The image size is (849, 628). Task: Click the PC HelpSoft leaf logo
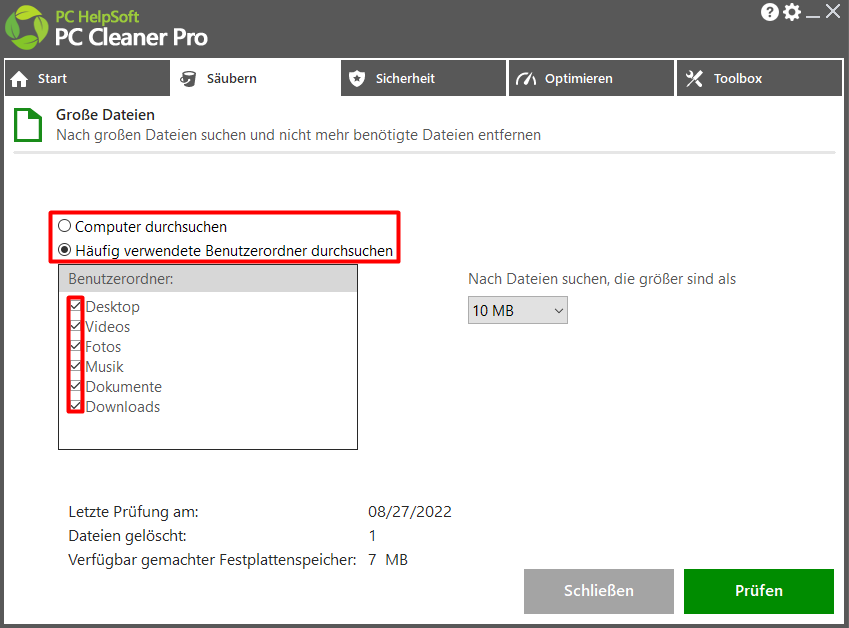pos(26,27)
